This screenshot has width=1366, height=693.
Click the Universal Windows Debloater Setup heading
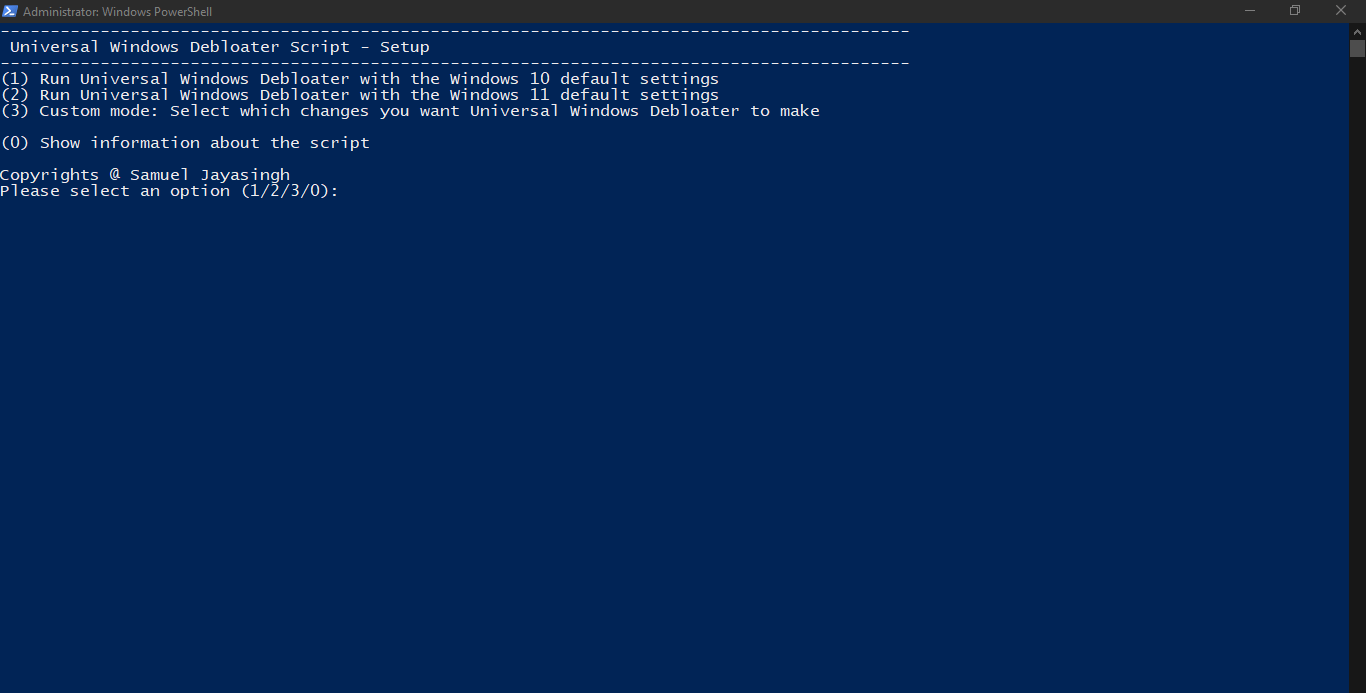coord(215,46)
